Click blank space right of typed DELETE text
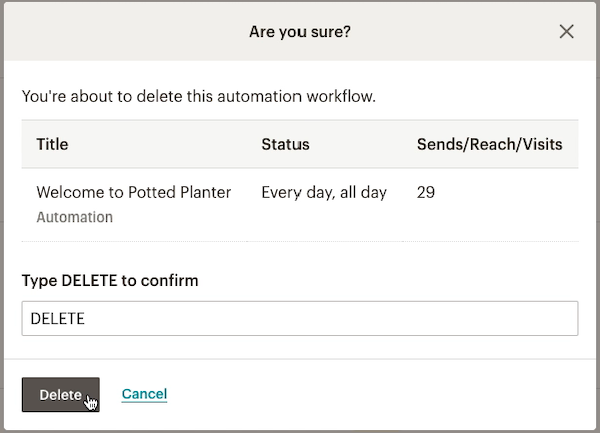Viewport: 600px width, 433px height. 350,319
